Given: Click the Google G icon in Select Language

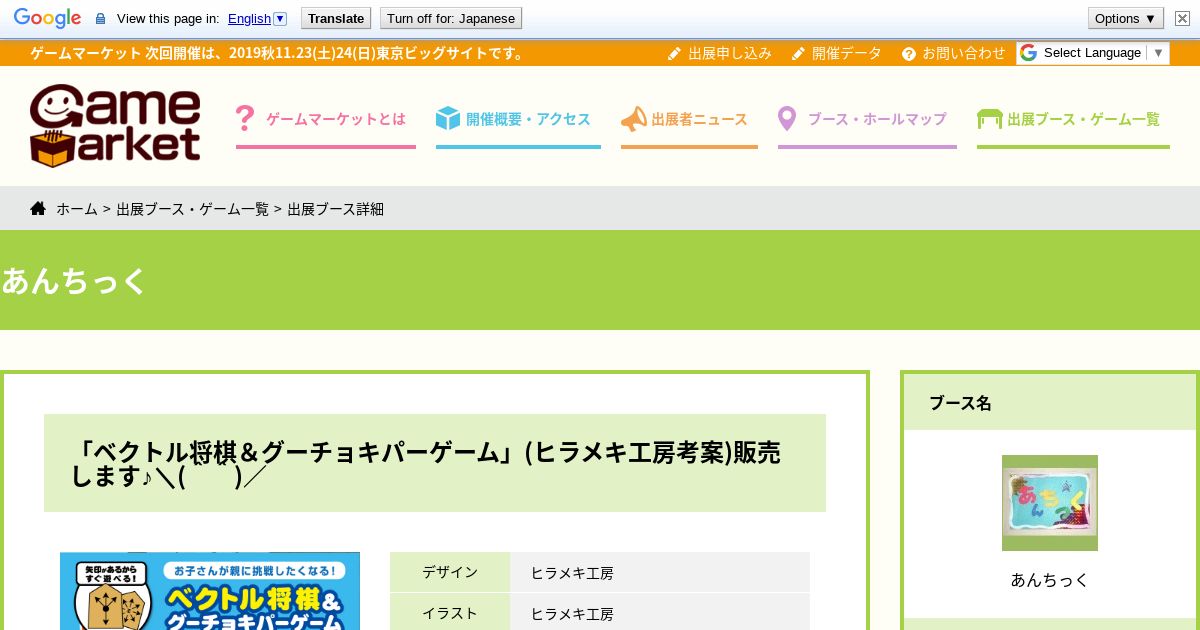Looking at the screenshot, I should [x=1029, y=53].
